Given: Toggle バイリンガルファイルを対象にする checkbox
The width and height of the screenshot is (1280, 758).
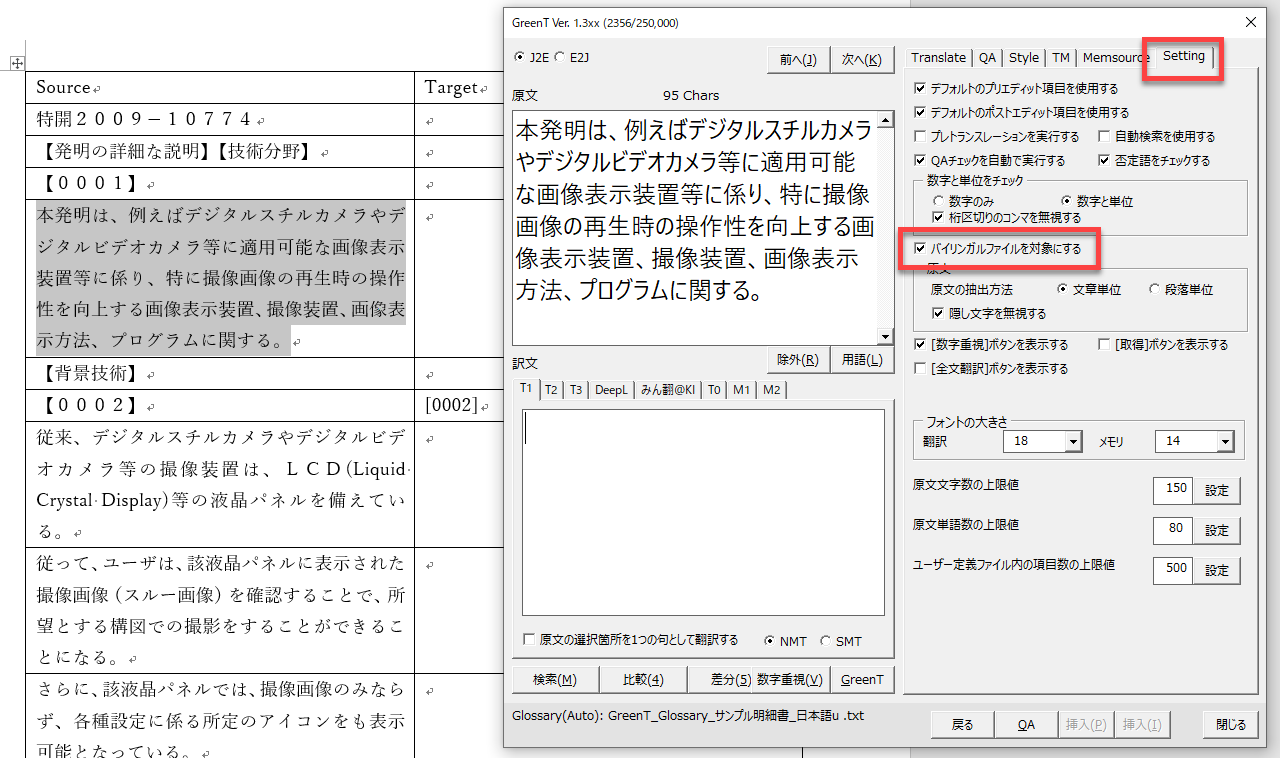Looking at the screenshot, I should pyautogui.click(x=921, y=249).
